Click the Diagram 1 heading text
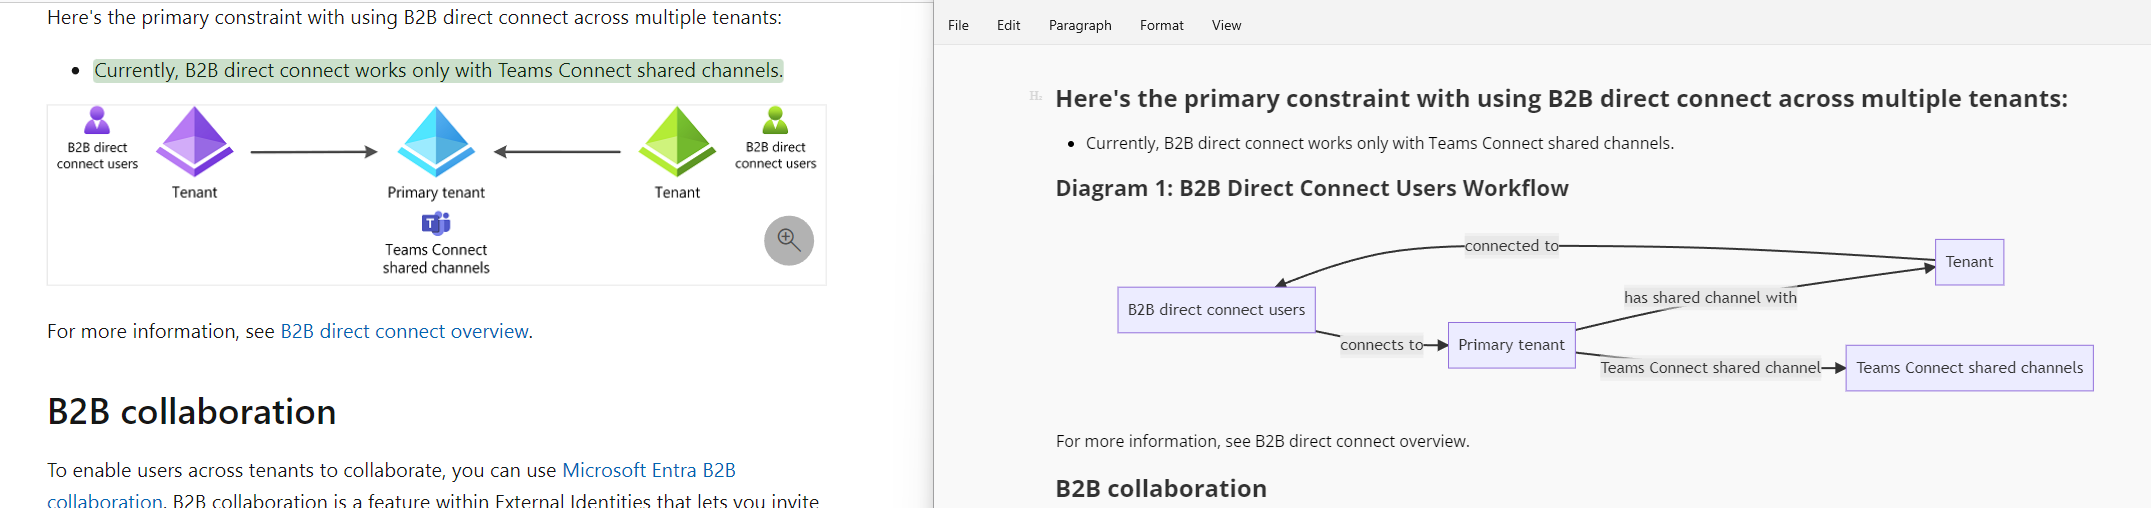The width and height of the screenshot is (2151, 508). [1311, 188]
